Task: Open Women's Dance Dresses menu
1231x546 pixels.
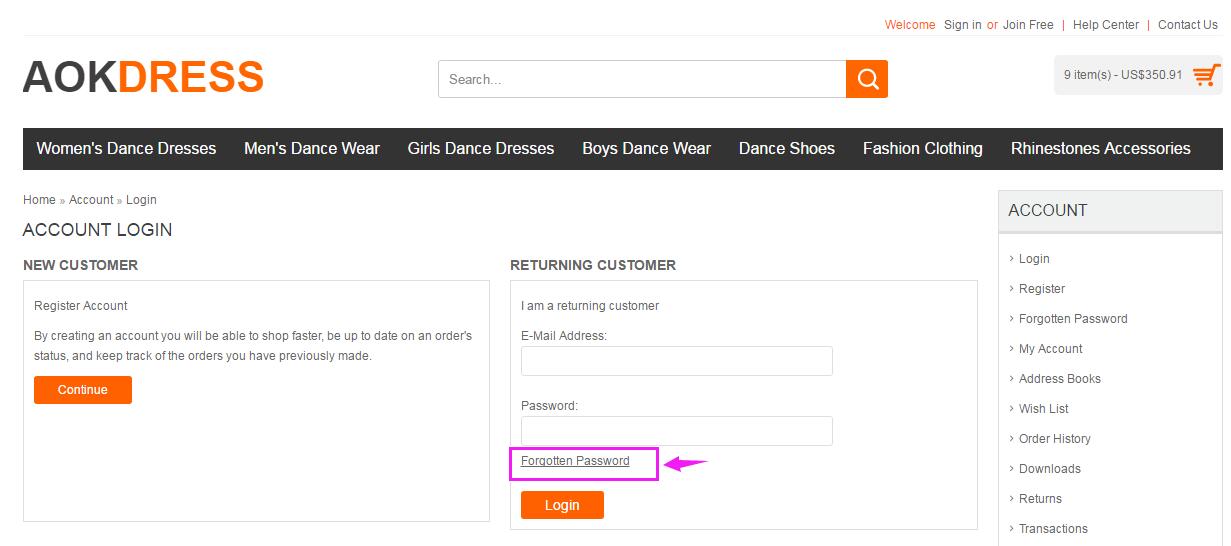Action: [x=126, y=148]
